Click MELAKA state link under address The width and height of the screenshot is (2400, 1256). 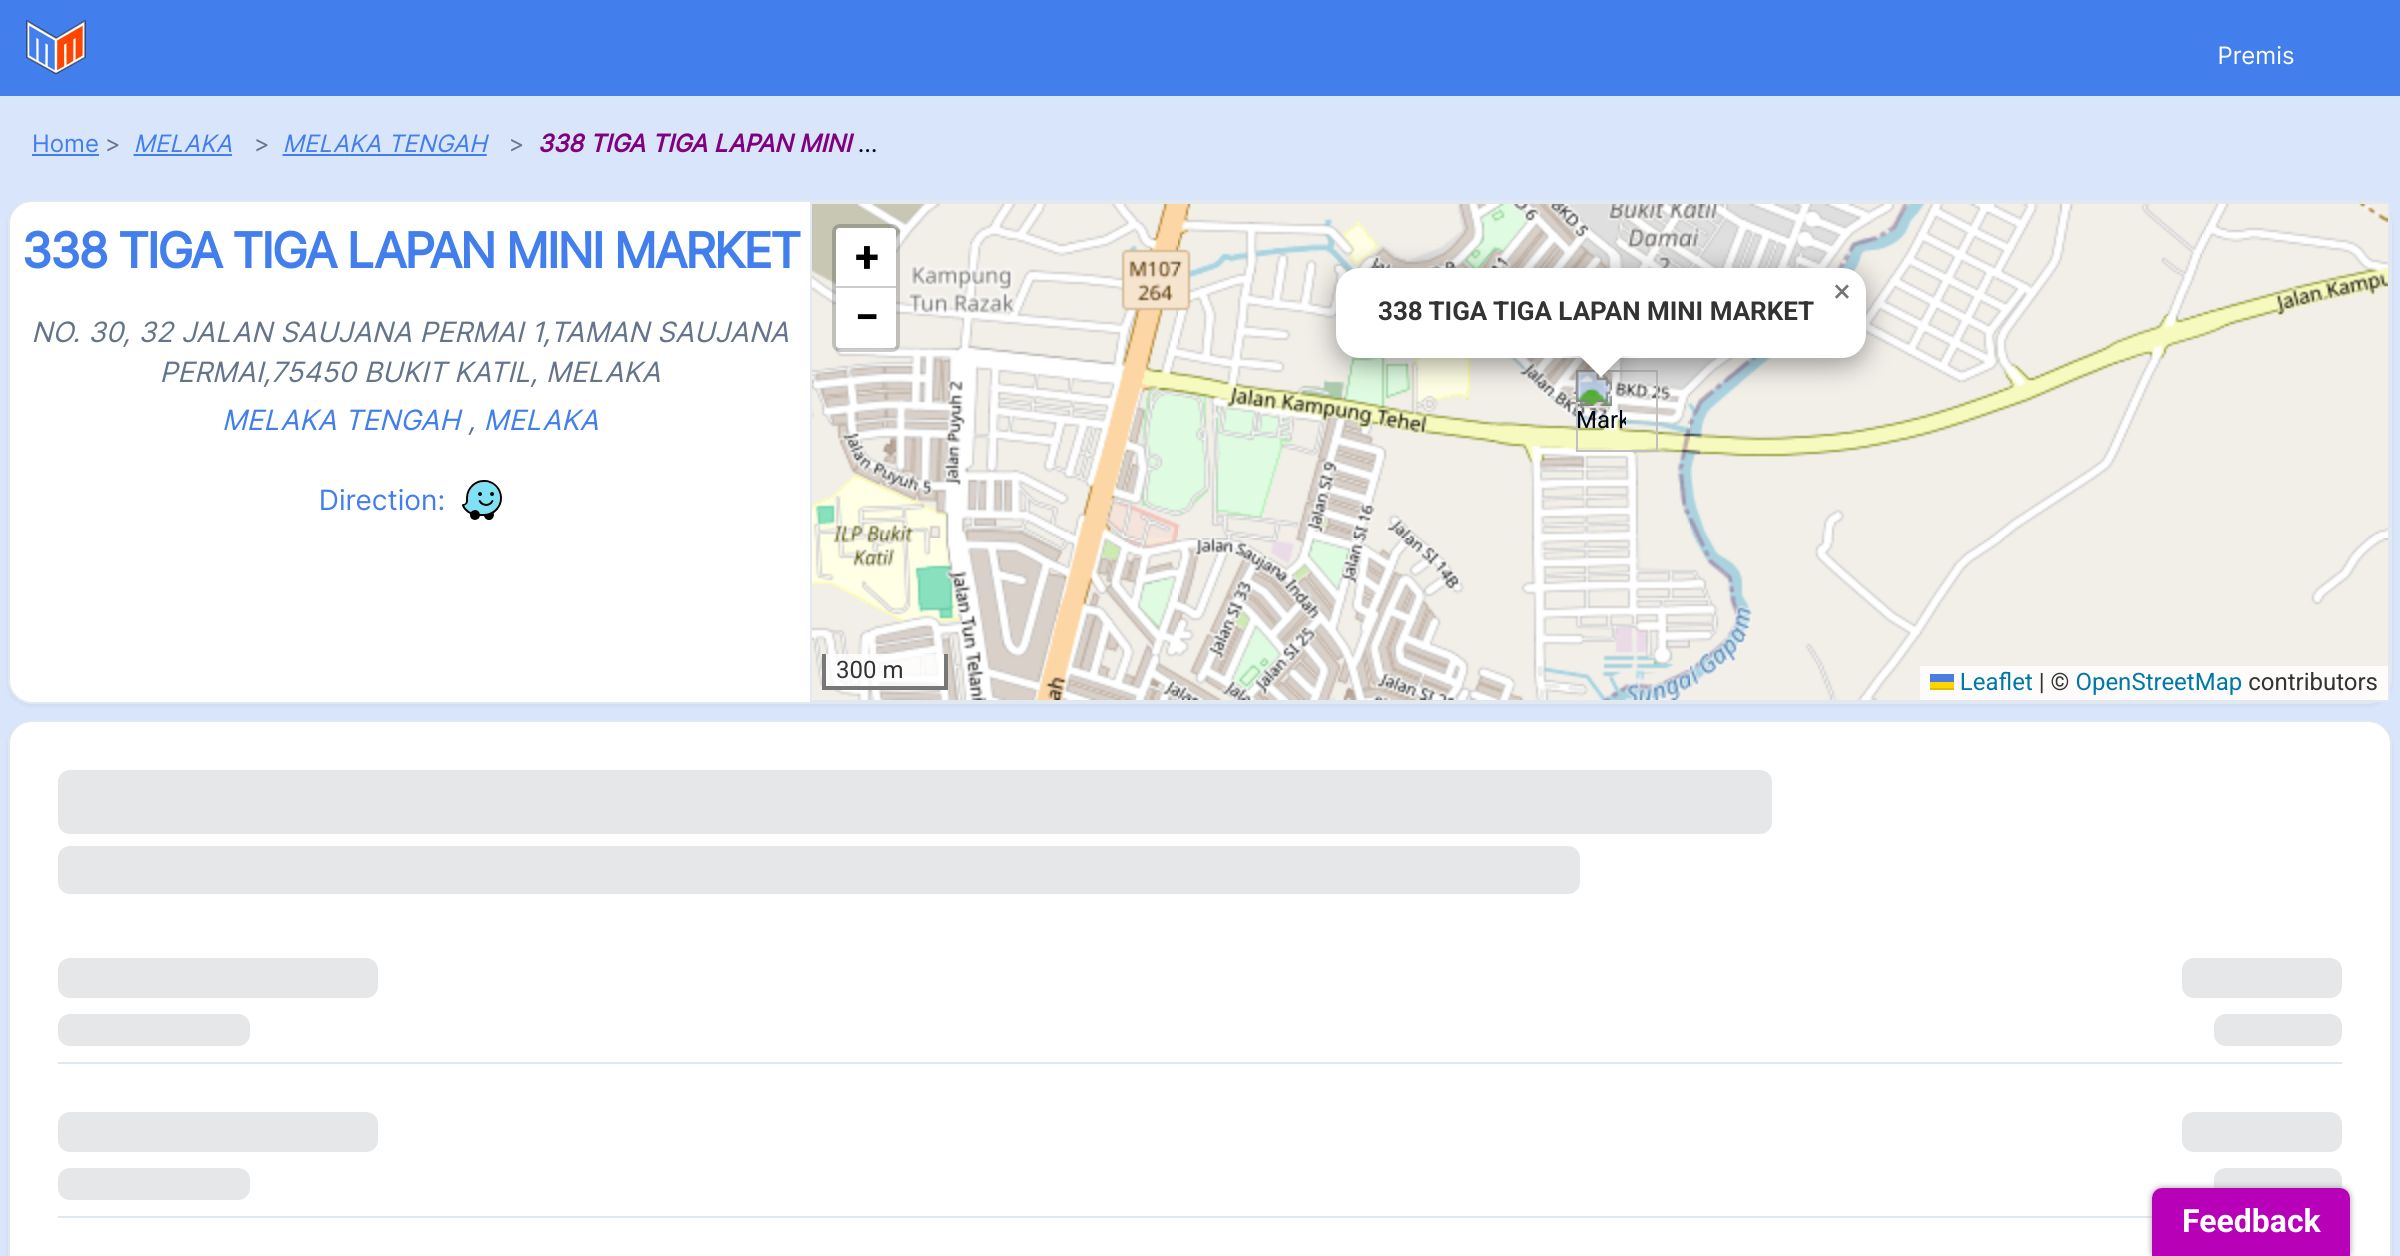click(x=542, y=420)
